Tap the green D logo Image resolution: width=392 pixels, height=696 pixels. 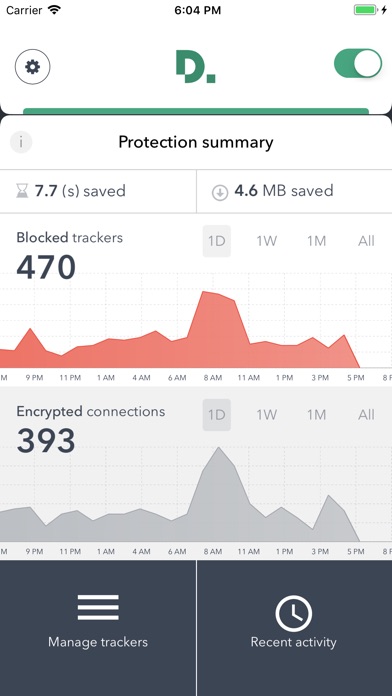tap(195, 67)
